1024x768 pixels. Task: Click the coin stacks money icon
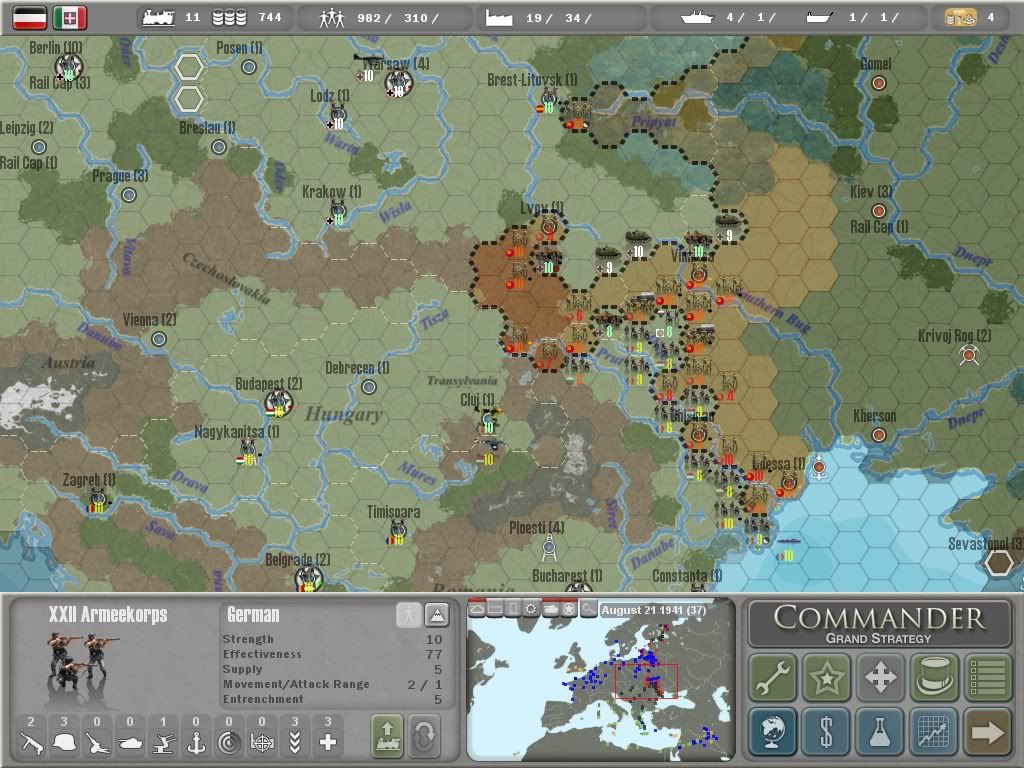tap(229, 18)
